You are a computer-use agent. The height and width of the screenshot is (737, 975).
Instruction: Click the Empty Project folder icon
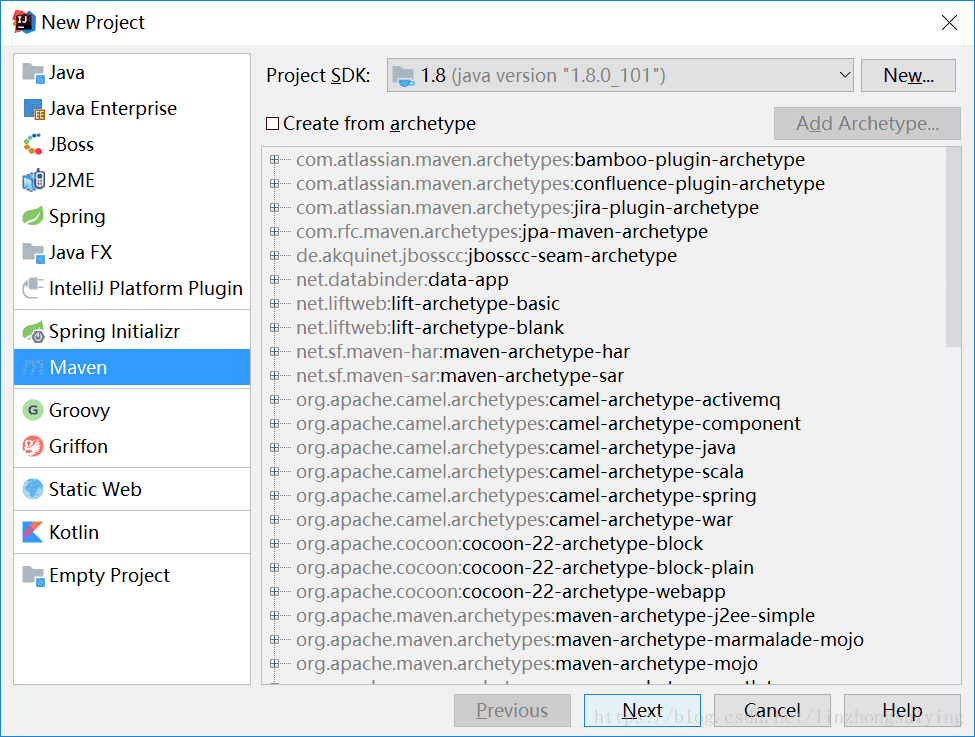pyautogui.click(x=34, y=575)
